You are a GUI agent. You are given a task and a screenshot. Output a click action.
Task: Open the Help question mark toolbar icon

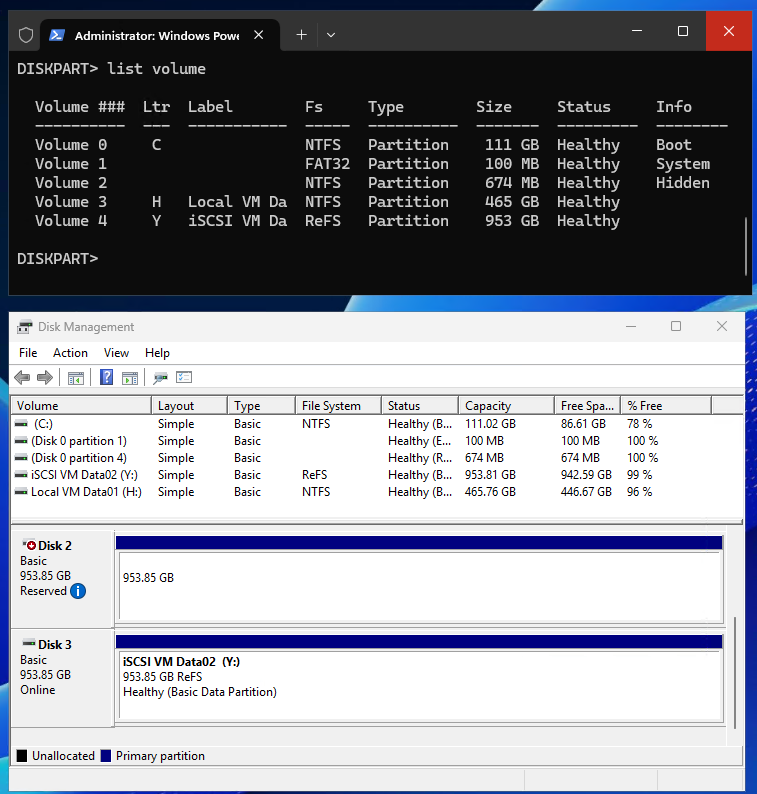106,377
